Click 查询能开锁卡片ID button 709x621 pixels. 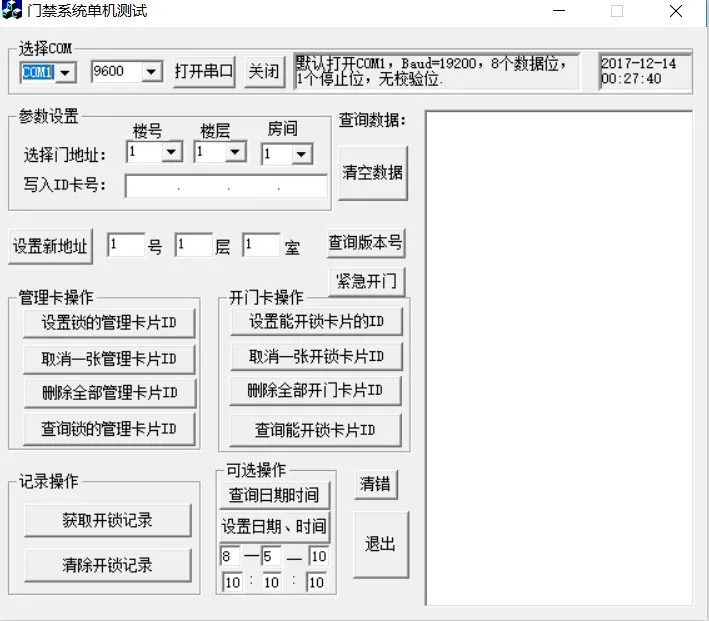point(316,430)
